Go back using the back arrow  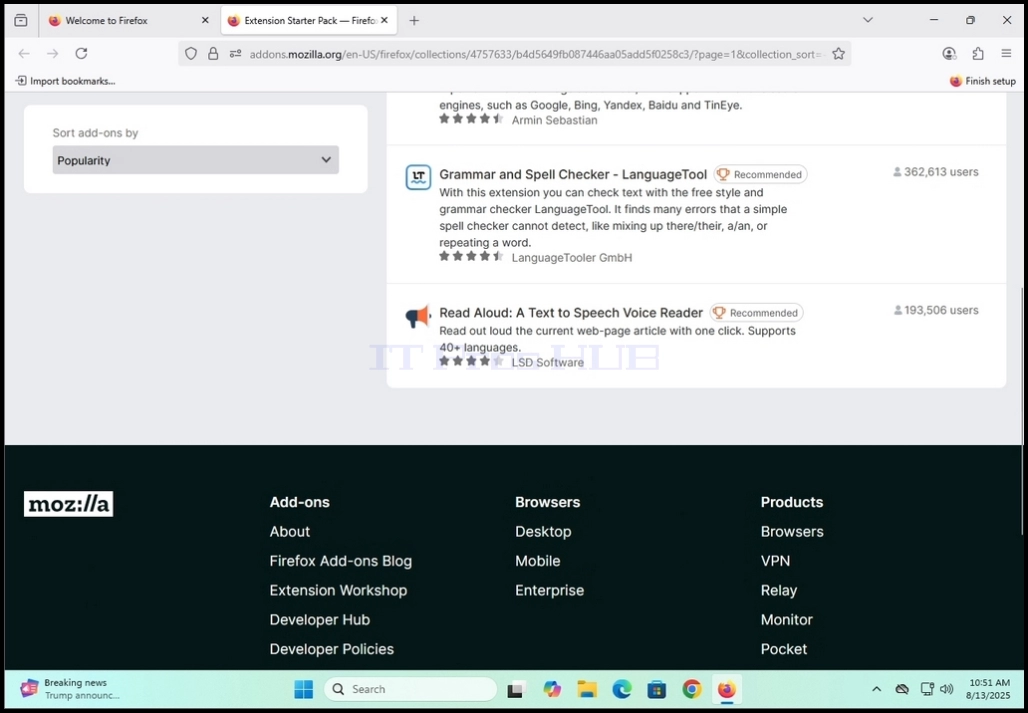pyautogui.click(x=24, y=54)
